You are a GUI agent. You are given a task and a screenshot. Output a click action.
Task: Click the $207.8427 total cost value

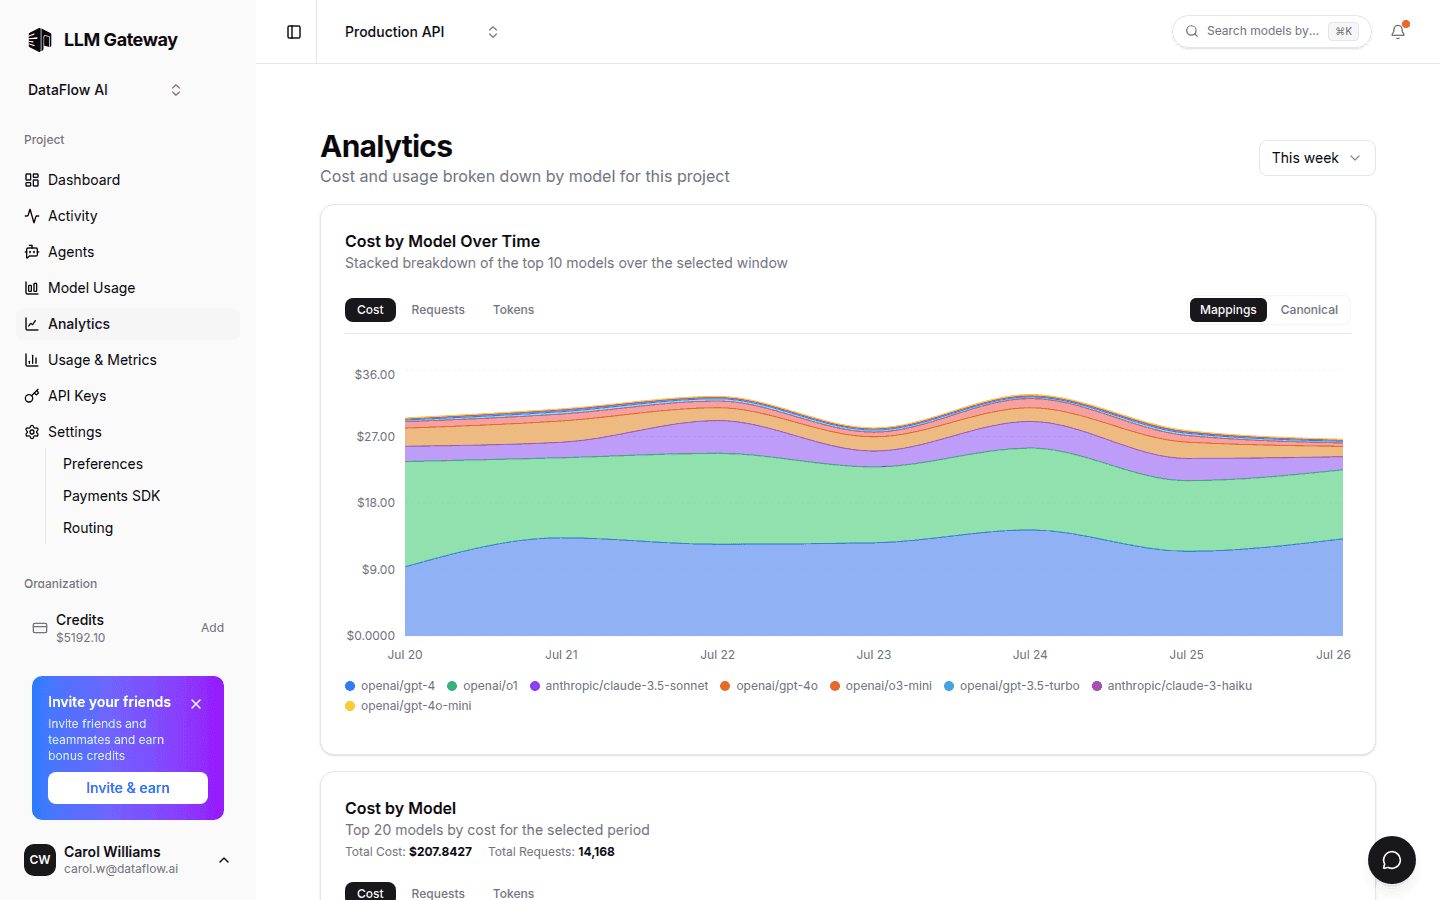(440, 852)
